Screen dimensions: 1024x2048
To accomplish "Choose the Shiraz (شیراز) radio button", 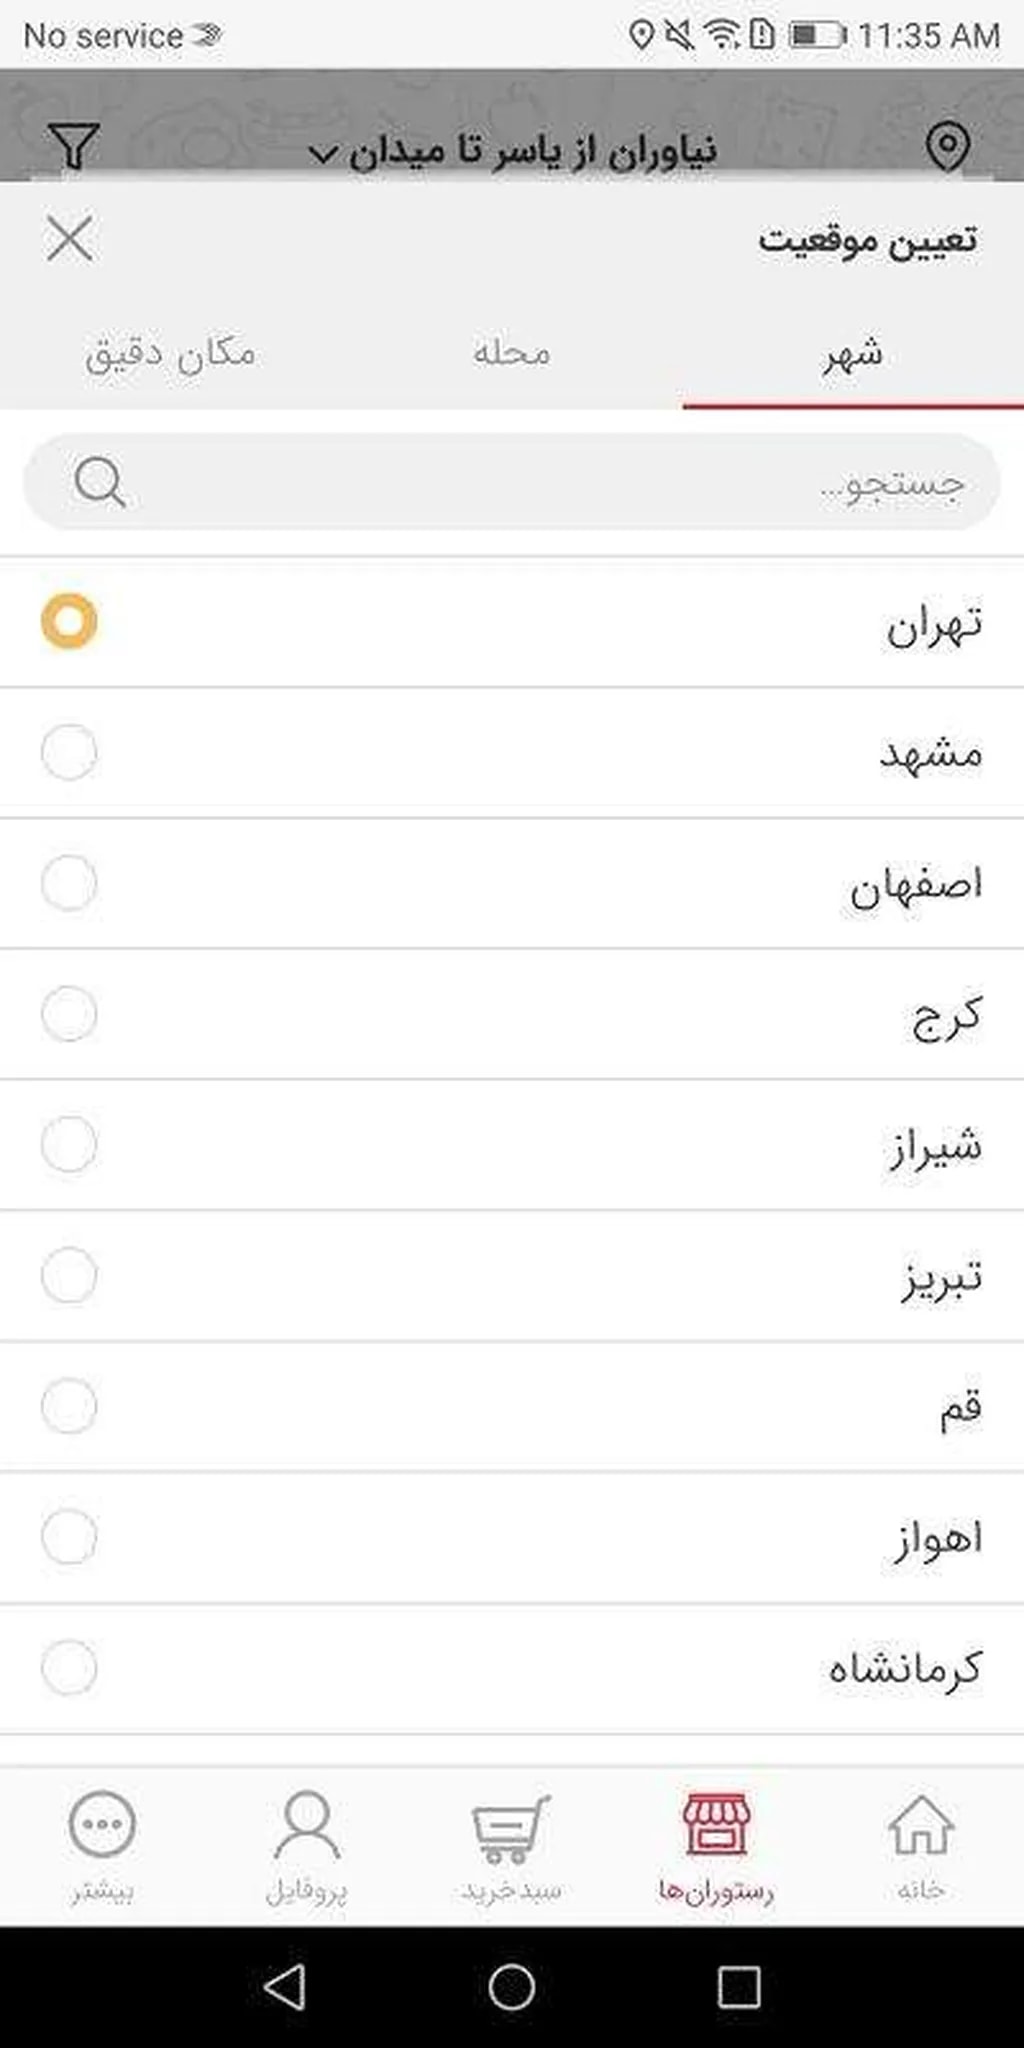I will 69,1144.
